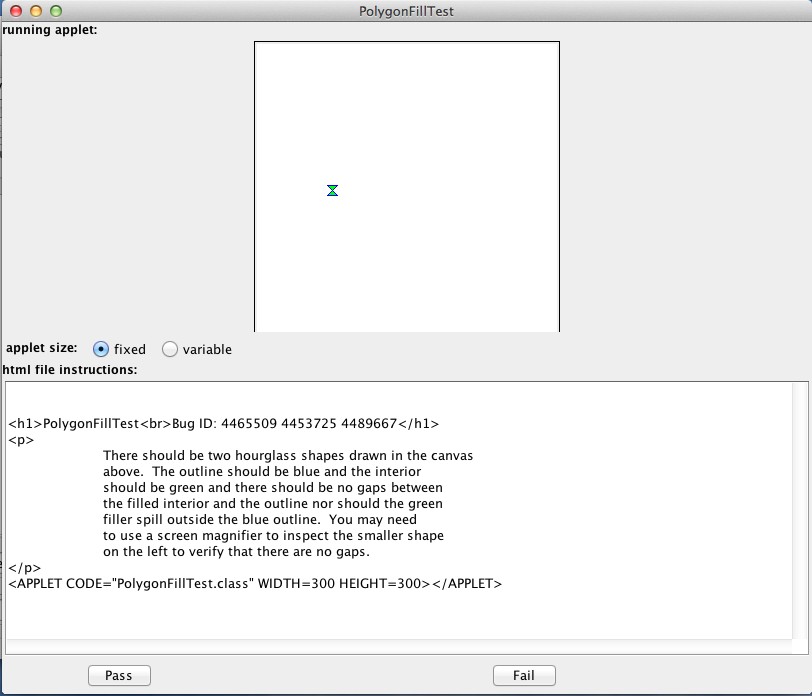Screen dimensions: 812x696
Task: Click the "running applet:" label
Action: tap(50, 29)
